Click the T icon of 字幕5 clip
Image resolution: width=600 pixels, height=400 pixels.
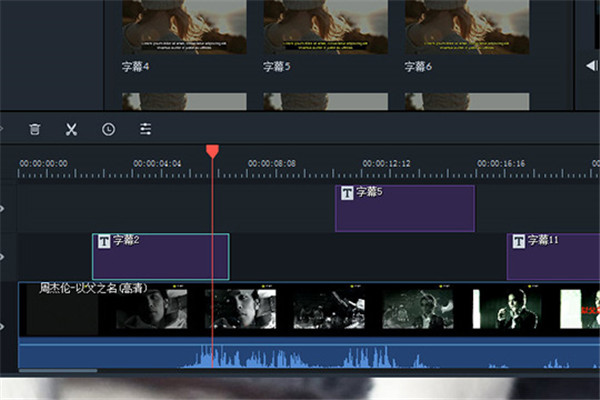347,193
